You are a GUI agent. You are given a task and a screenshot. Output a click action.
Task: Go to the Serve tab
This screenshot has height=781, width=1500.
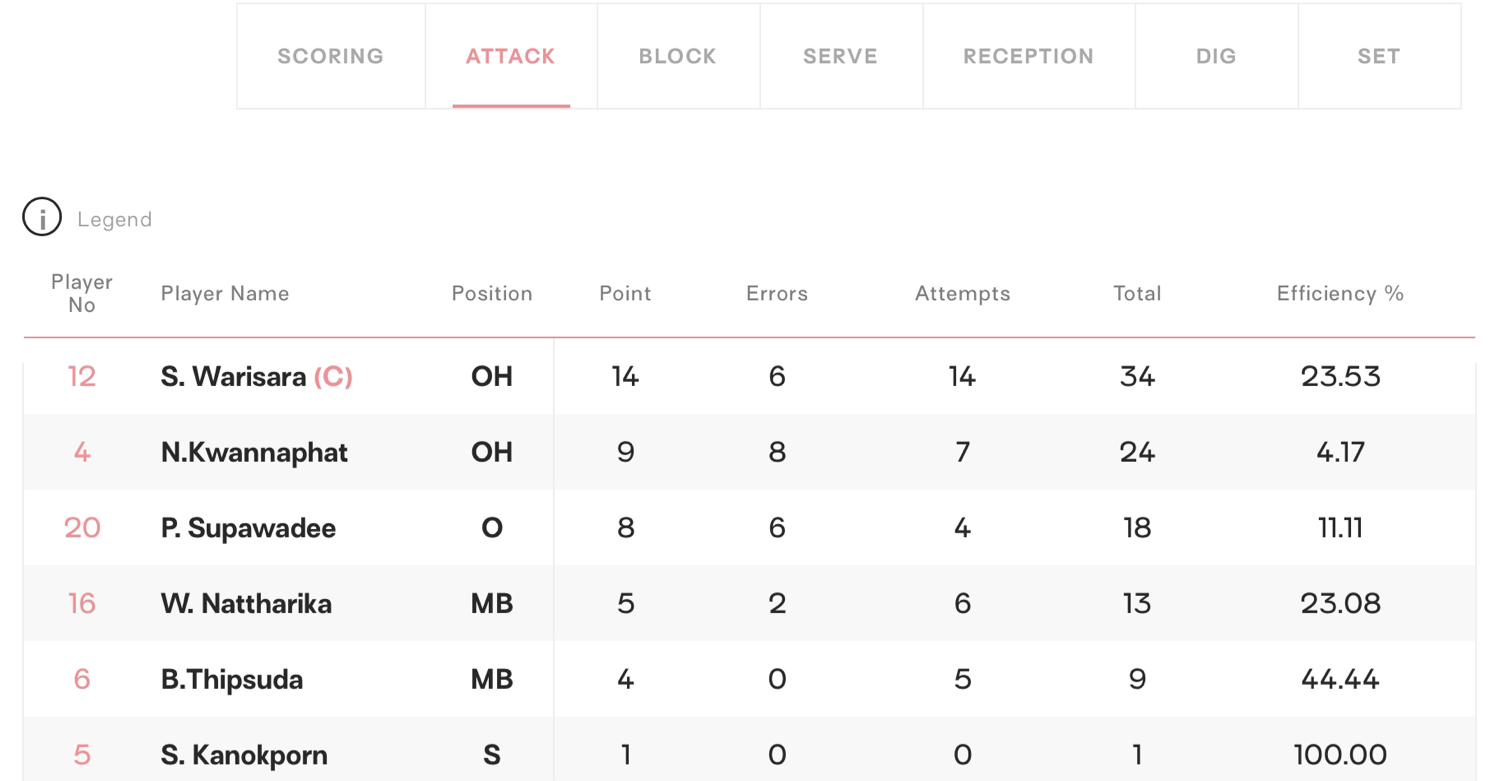click(x=841, y=56)
